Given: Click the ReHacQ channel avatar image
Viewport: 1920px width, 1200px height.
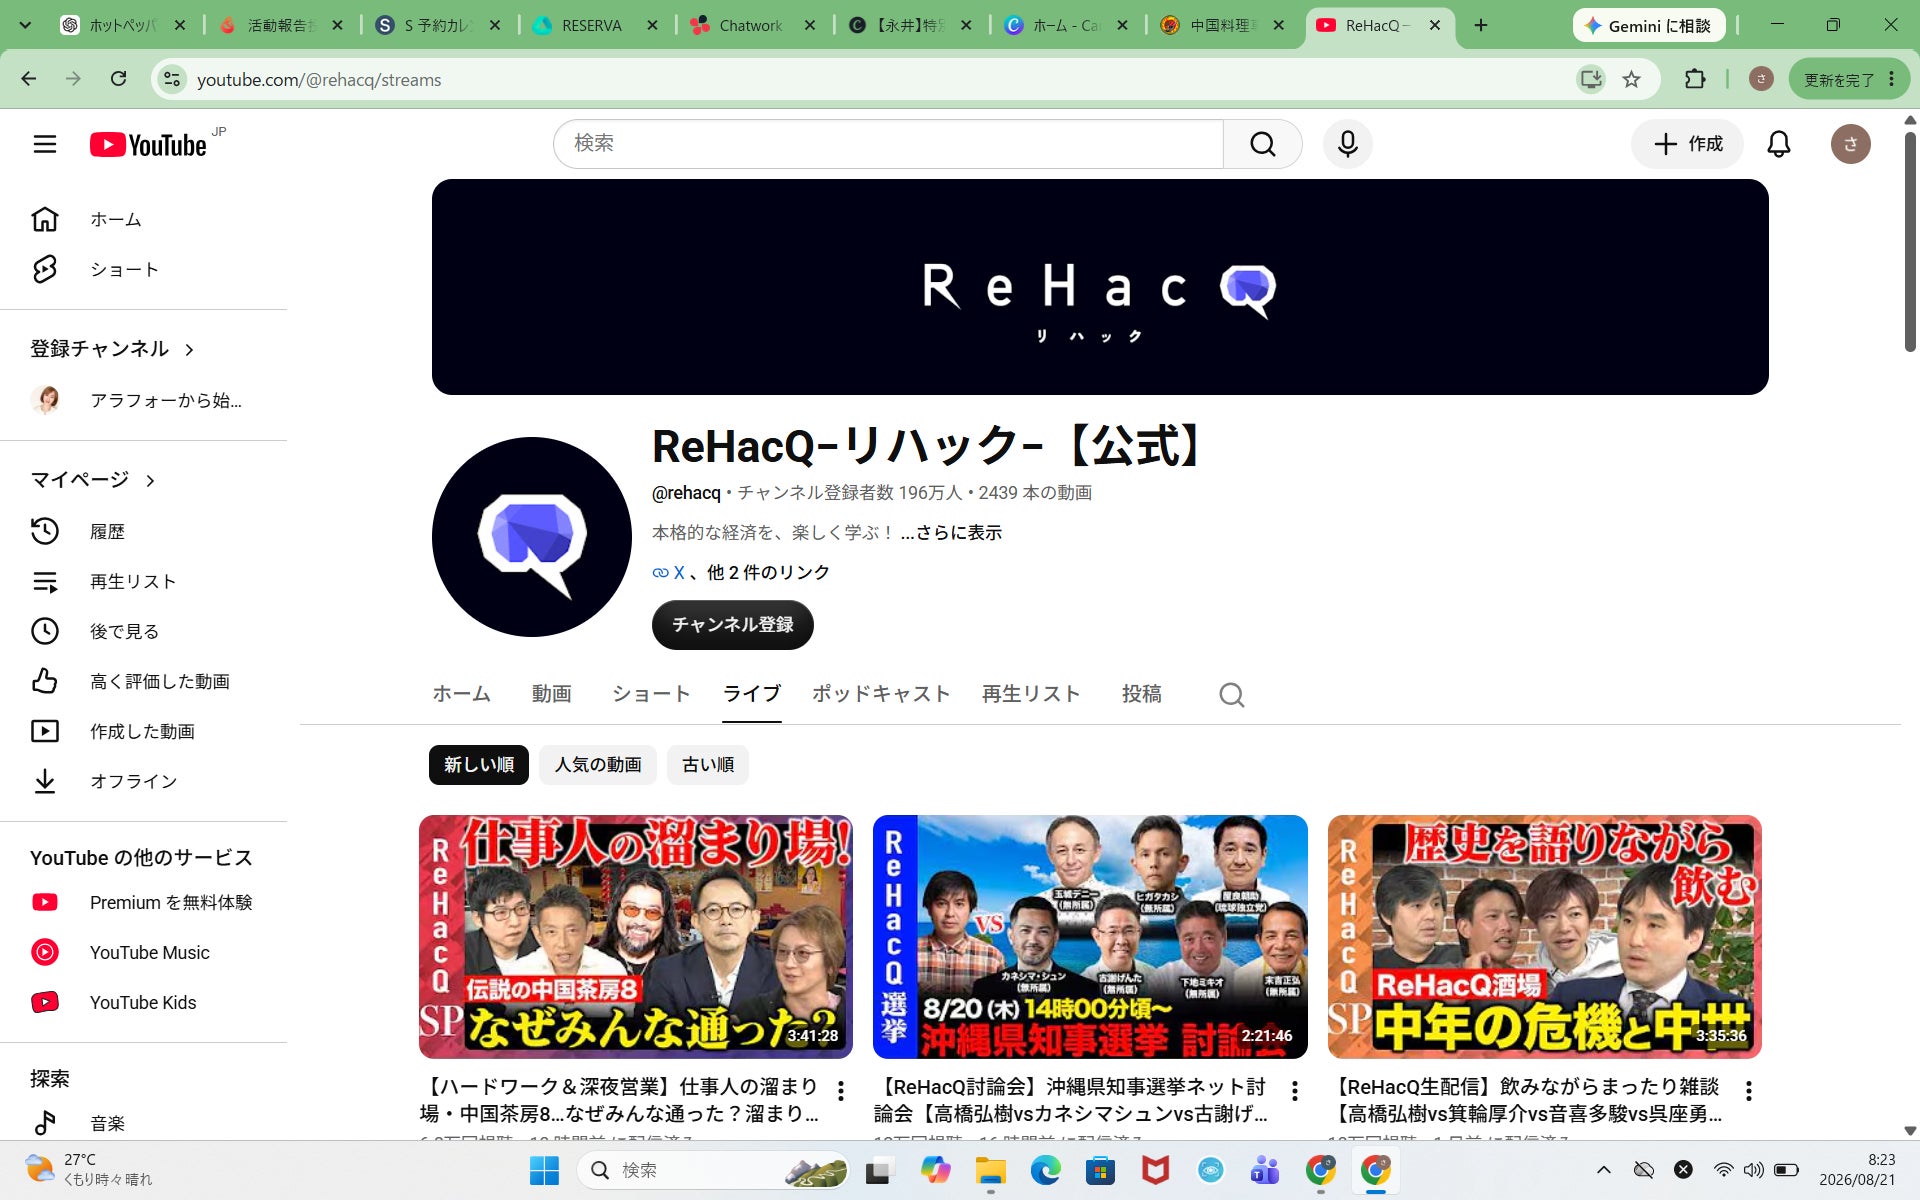Looking at the screenshot, I should 532,537.
